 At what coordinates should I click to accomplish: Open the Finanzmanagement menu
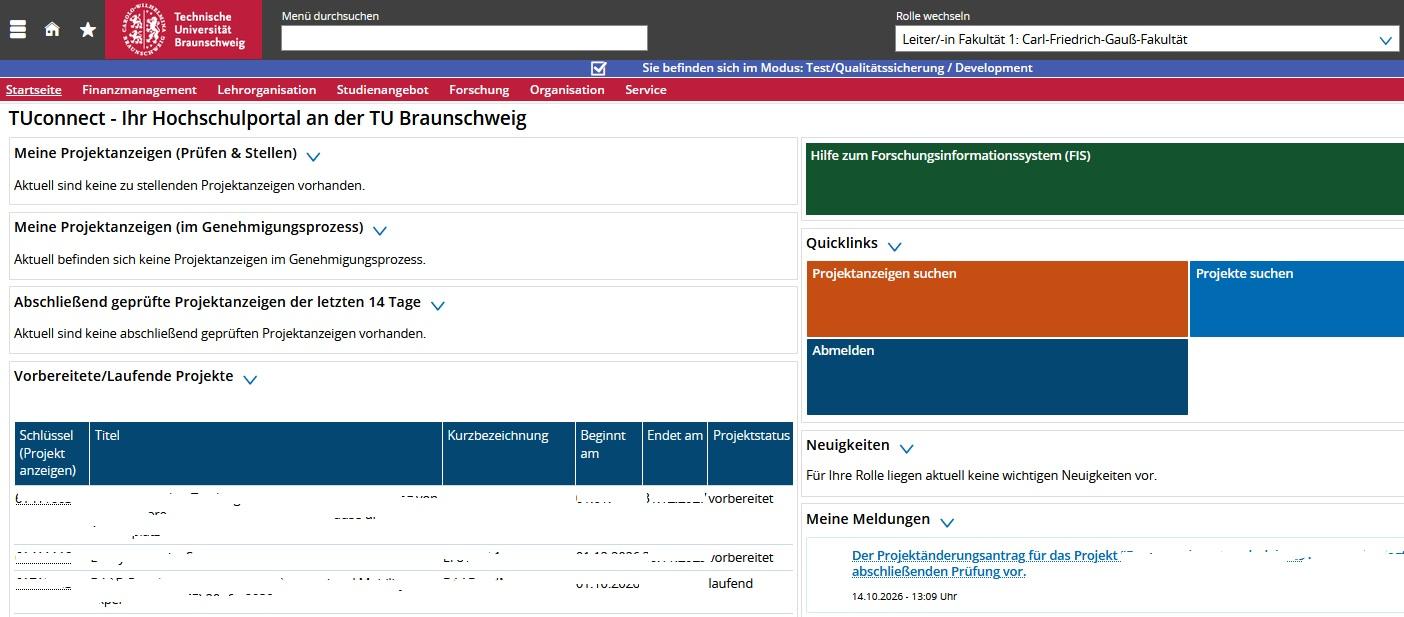139,90
